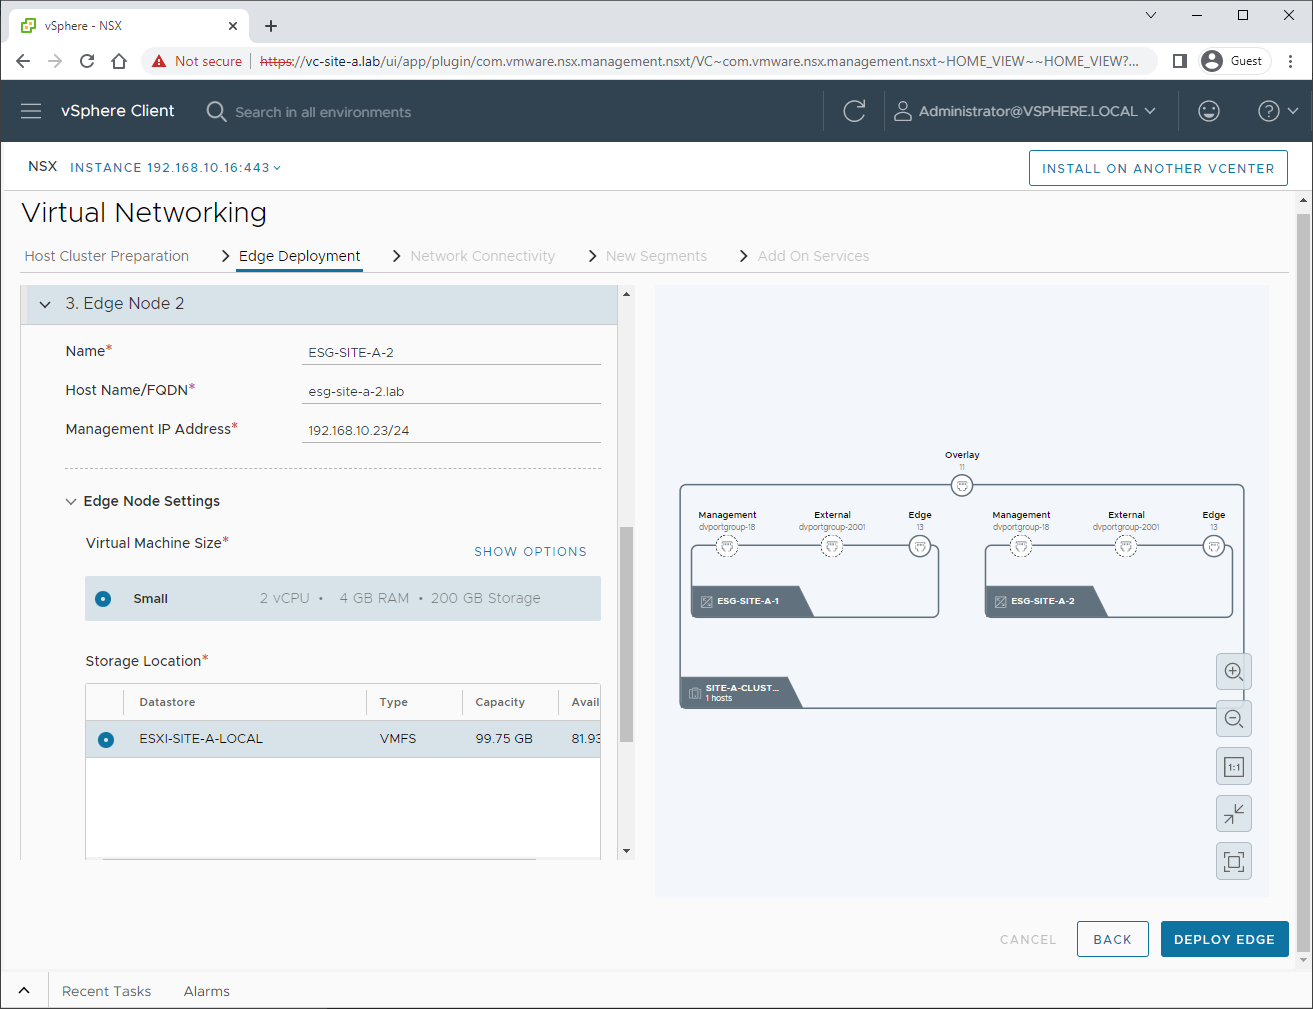1313x1009 pixels.
Task: Click ESG-SITE-A-1 Edge port icon
Action: (x=920, y=546)
